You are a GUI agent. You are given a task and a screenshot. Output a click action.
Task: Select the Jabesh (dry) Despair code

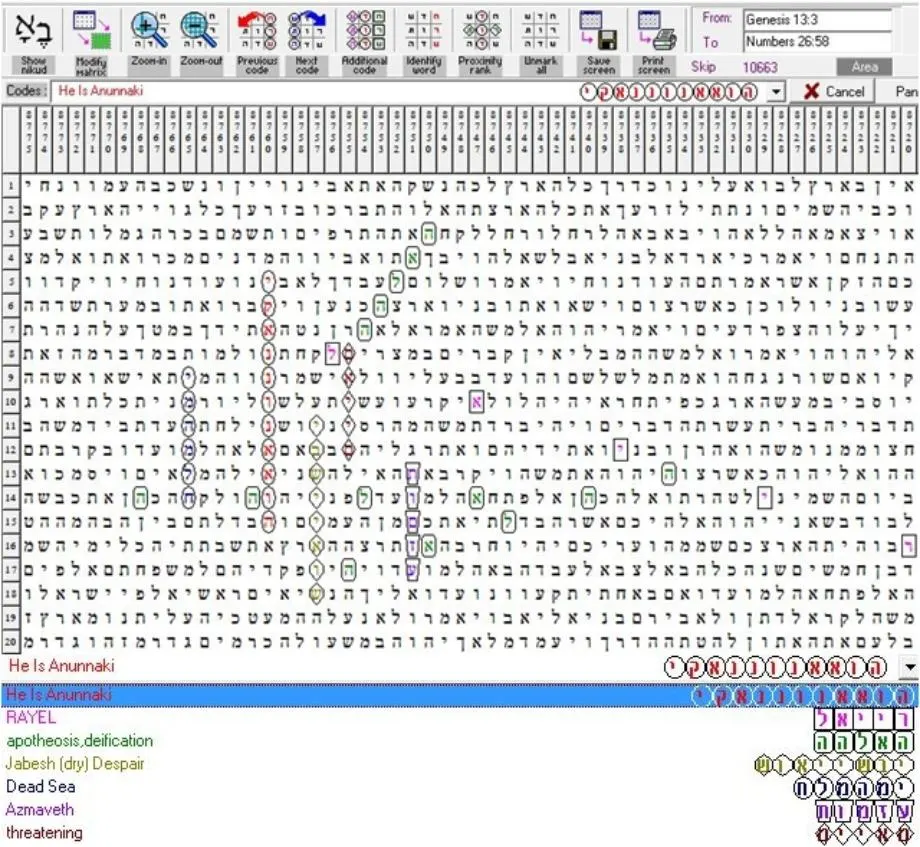tap(459, 764)
